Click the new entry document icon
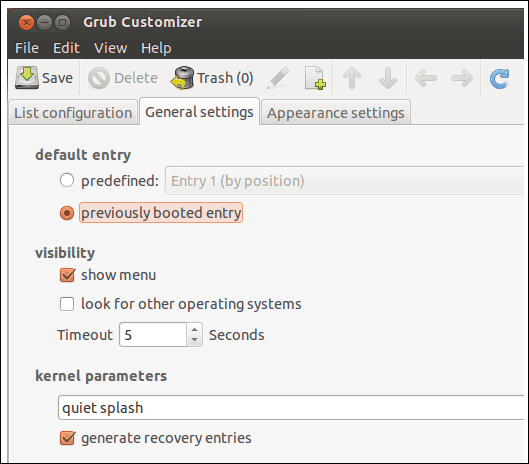Image resolution: width=529 pixels, height=464 pixels. coord(315,78)
